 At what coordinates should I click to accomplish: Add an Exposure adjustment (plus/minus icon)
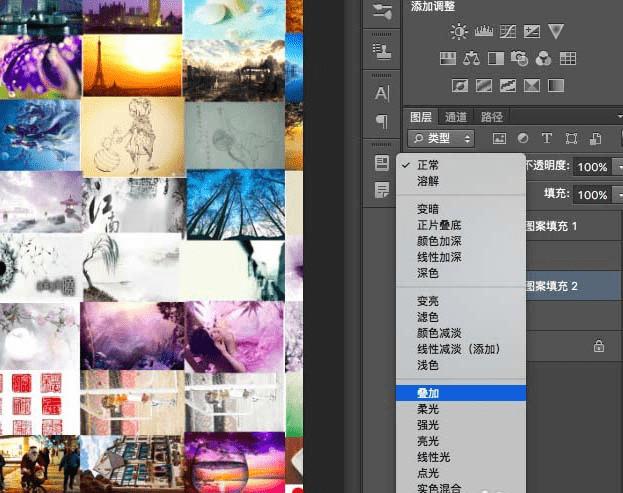532,31
